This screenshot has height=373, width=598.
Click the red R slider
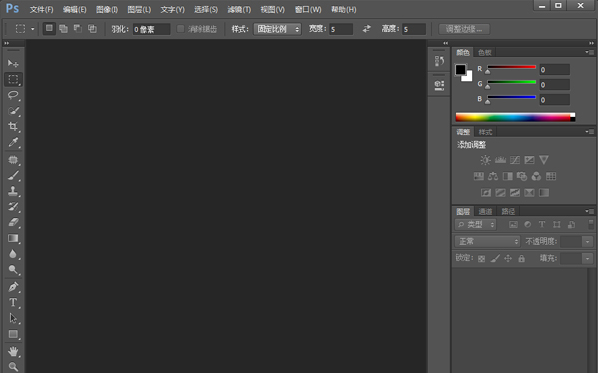pyautogui.click(x=511, y=68)
